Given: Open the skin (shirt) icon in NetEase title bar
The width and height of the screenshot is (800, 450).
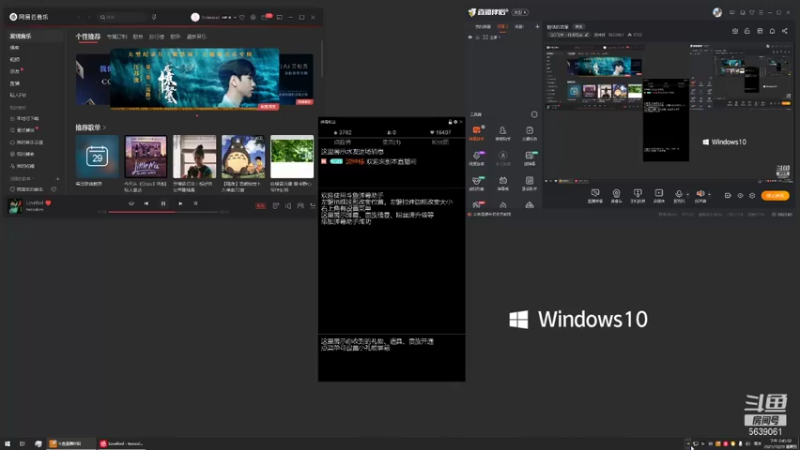Looking at the screenshot, I should click(242, 17).
